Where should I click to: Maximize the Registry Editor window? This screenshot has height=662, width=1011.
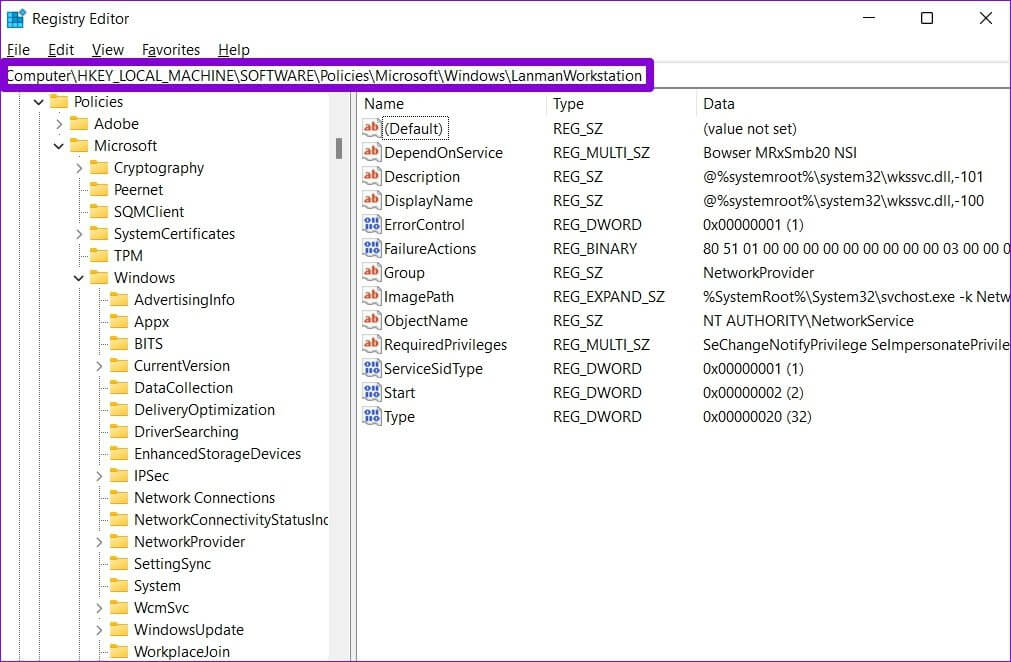click(x=927, y=18)
